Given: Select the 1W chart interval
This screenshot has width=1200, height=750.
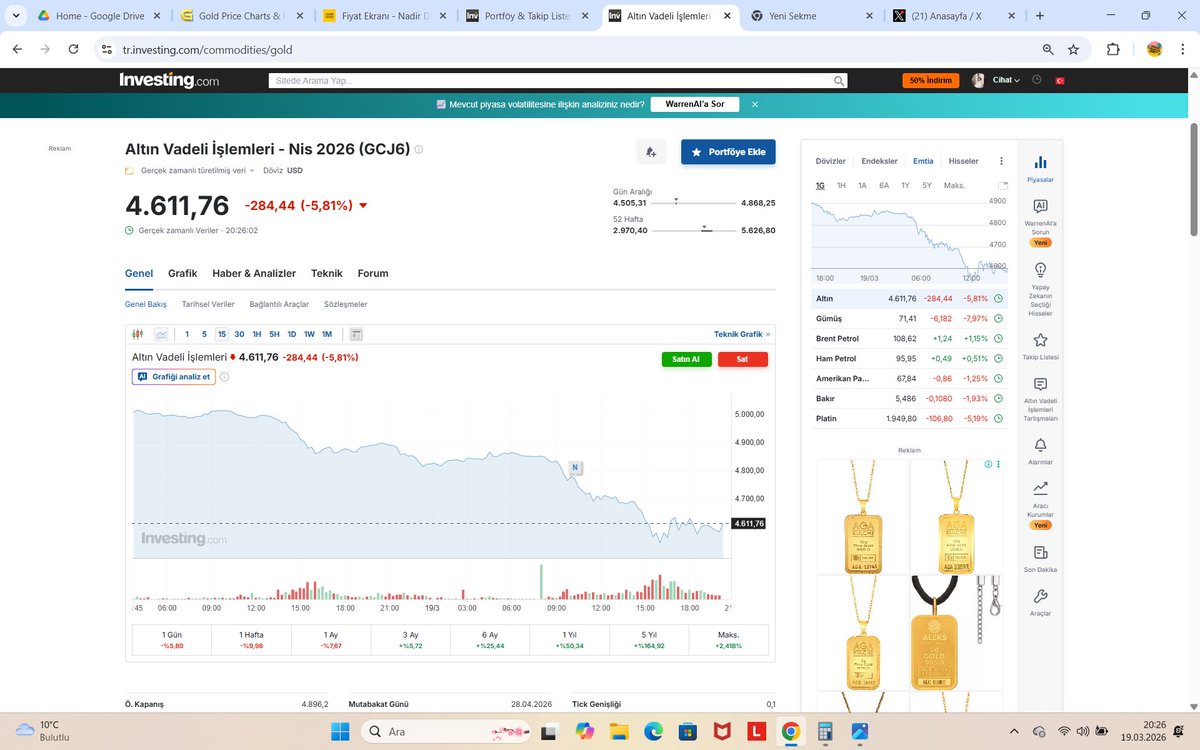Looking at the screenshot, I should click(309, 334).
